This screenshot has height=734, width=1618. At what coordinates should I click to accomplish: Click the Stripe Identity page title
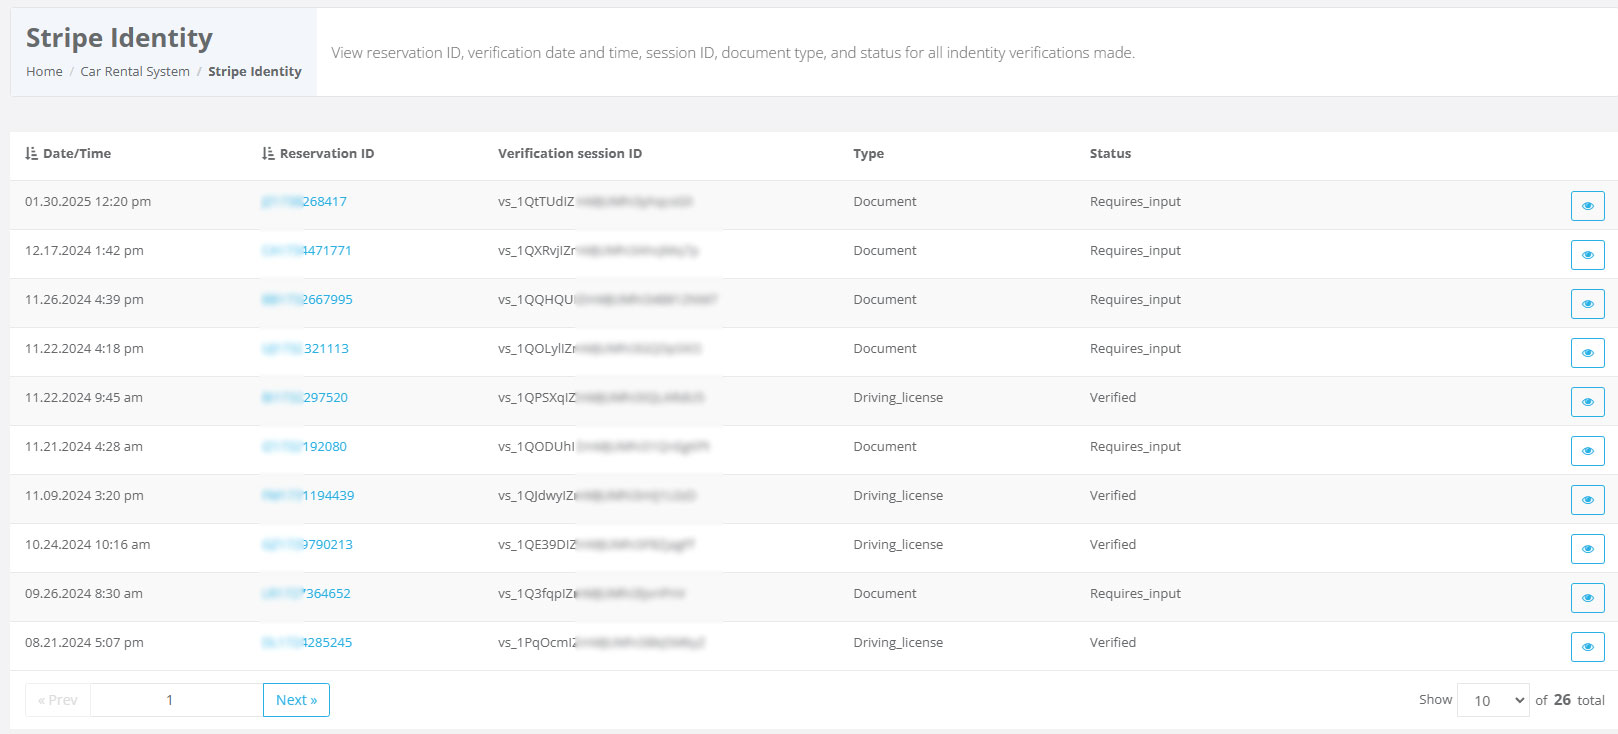(x=119, y=38)
